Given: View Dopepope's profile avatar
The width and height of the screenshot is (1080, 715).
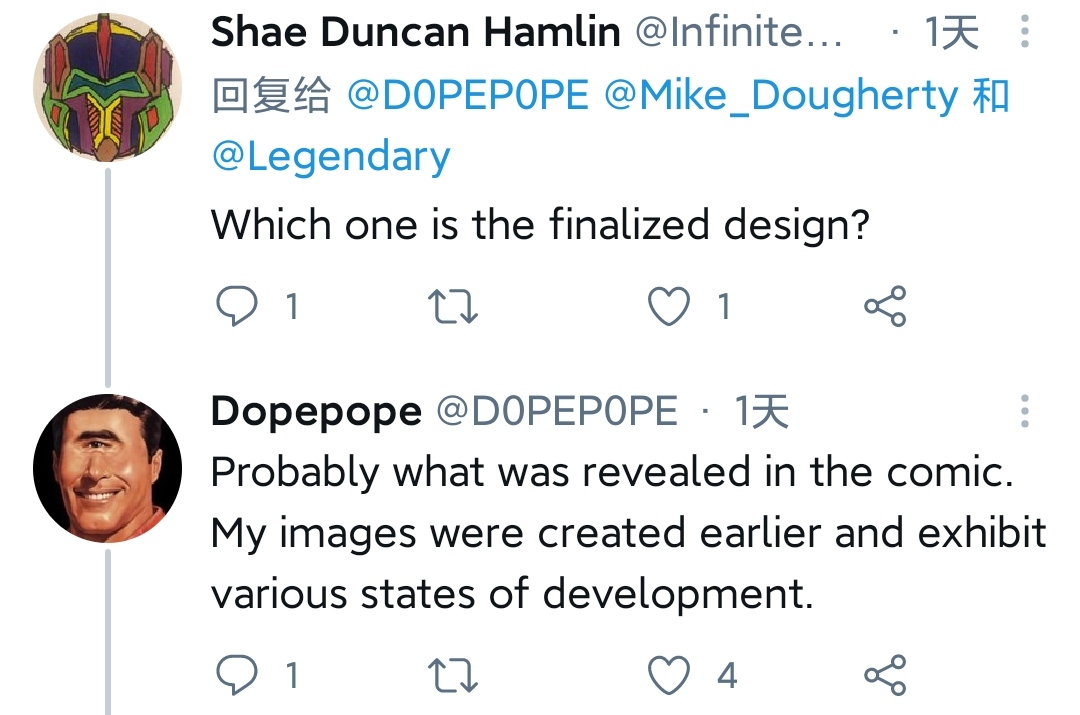Looking at the screenshot, I should click(x=107, y=468).
